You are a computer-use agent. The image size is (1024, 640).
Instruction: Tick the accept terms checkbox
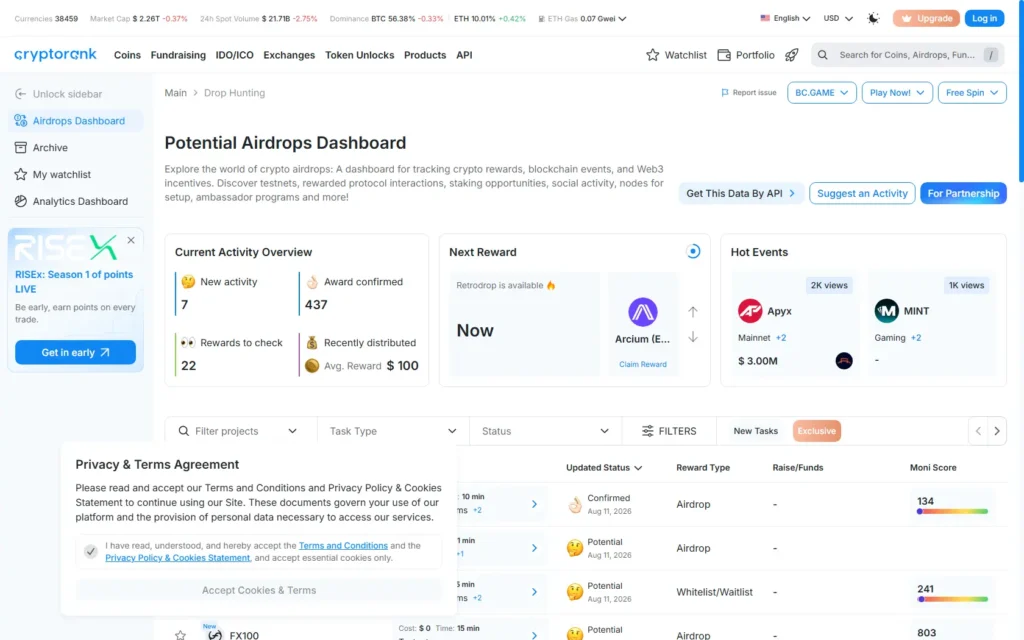[x=91, y=552]
